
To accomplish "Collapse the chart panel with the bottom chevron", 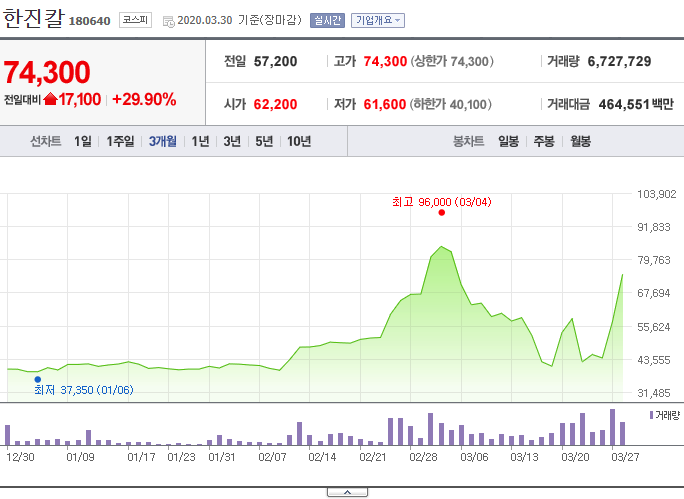I will 347,492.
